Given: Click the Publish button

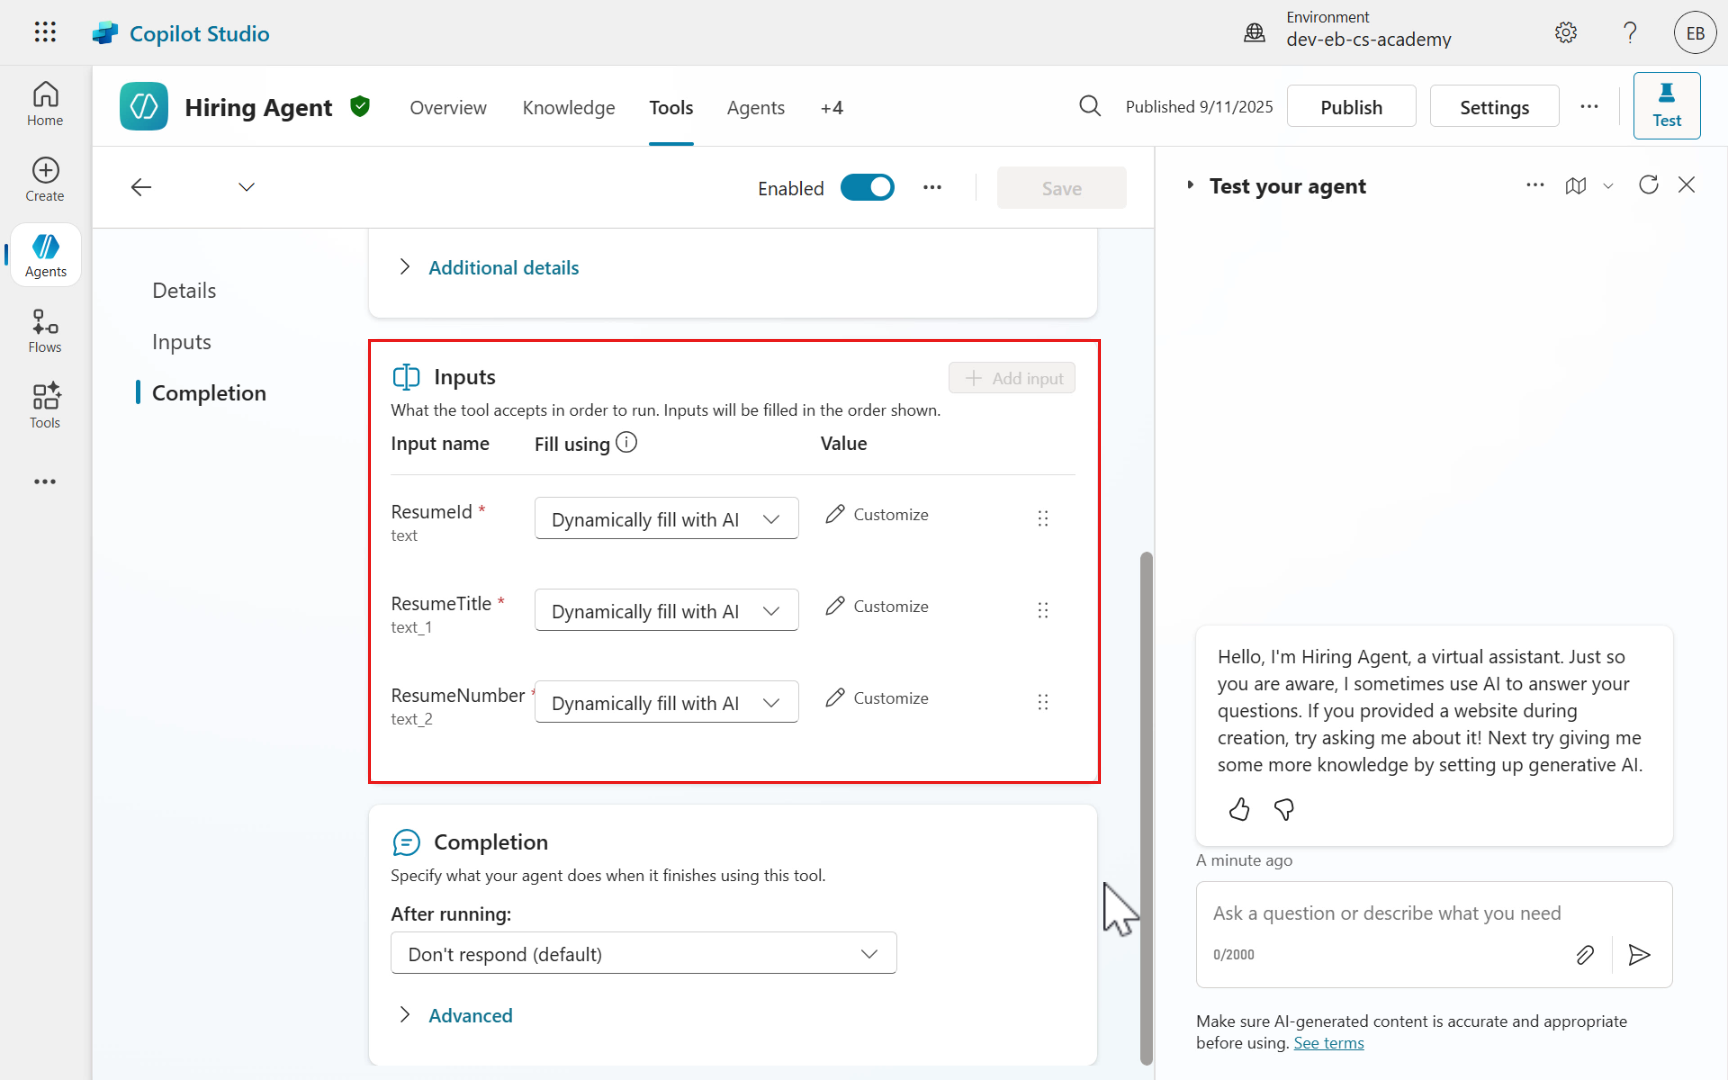Looking at the screenshot, I should (x=1351, y=107).
